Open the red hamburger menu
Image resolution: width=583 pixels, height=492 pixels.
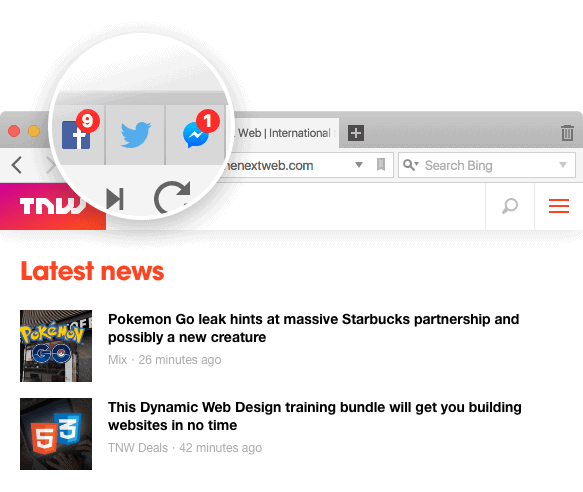tap(558, 206)
